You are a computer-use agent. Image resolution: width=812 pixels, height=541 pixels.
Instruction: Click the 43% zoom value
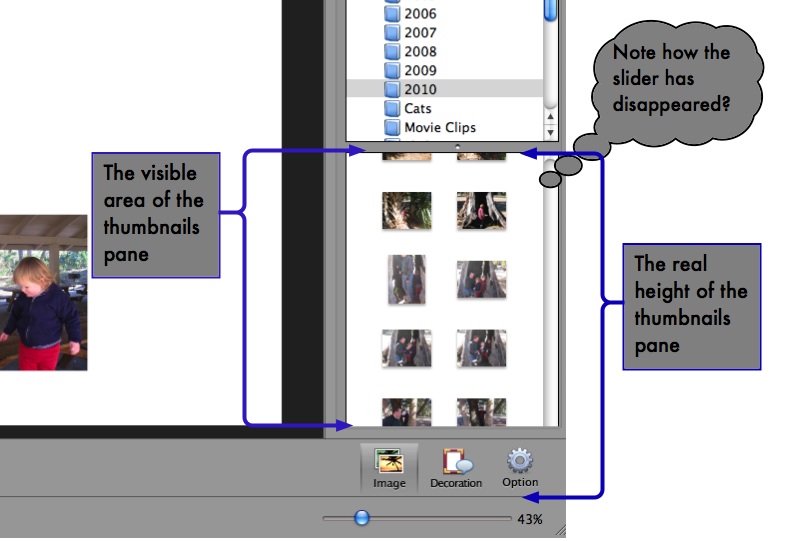click(x=530, y=519)
